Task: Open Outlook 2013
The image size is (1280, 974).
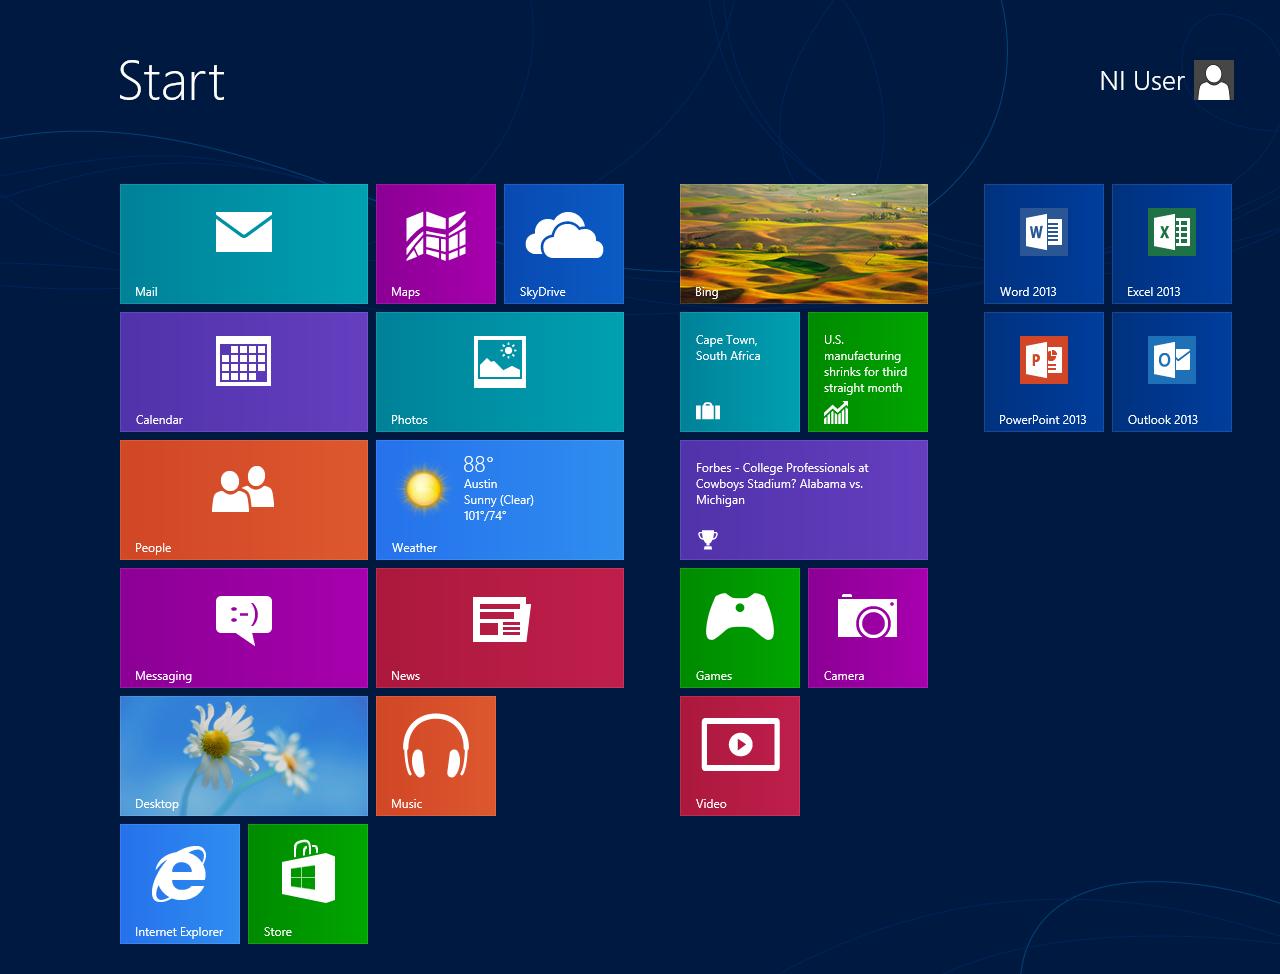Action: coord(1172,372)
